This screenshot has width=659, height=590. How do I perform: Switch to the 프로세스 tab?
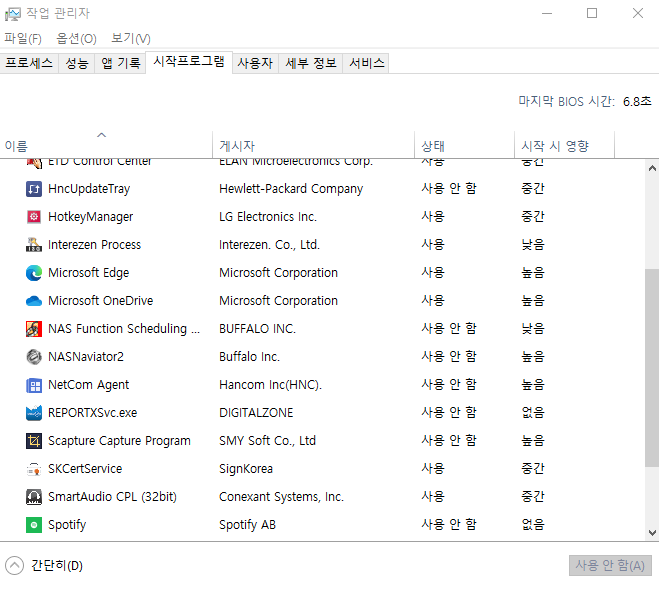click(29, 63)
